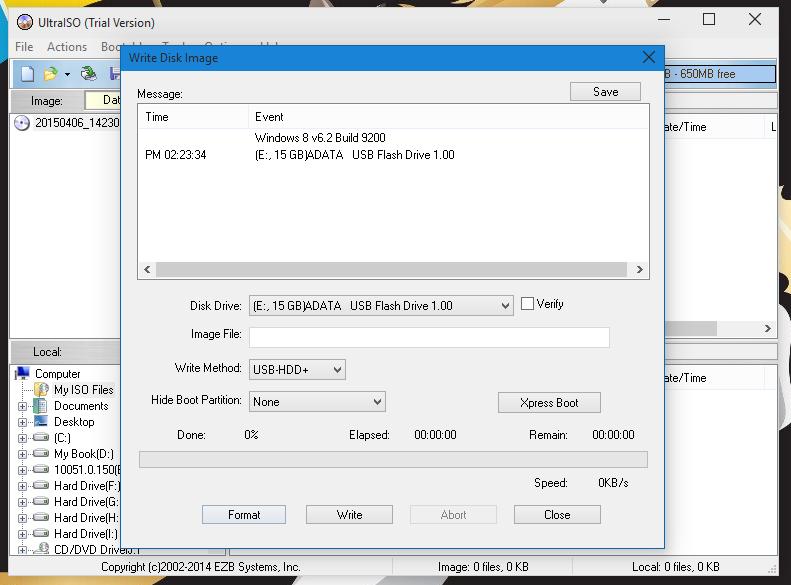Expand the (C:) drive tree node
Image resolution: width=791 pixels, height=585 pixels.
(x=23, y=438)
